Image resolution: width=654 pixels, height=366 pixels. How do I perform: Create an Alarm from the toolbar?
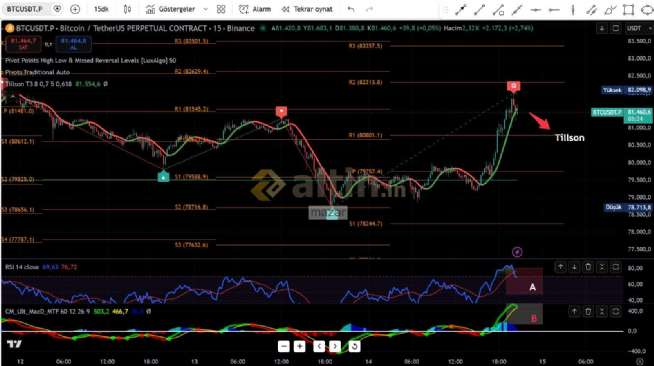pos(255,9)
